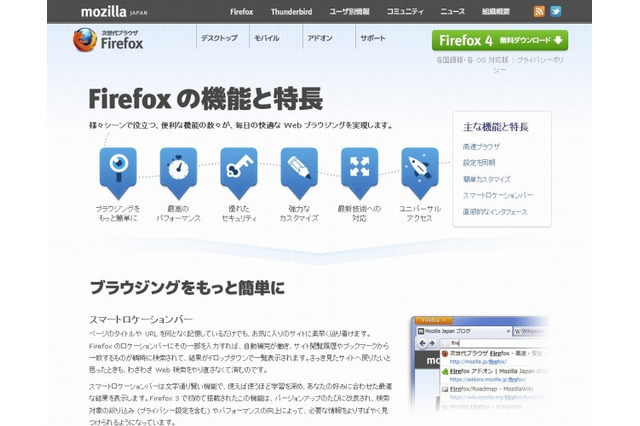Click 最新技術への対応 label
The height and width of the screenshot is (426, 640).
[x=359, y=213]
